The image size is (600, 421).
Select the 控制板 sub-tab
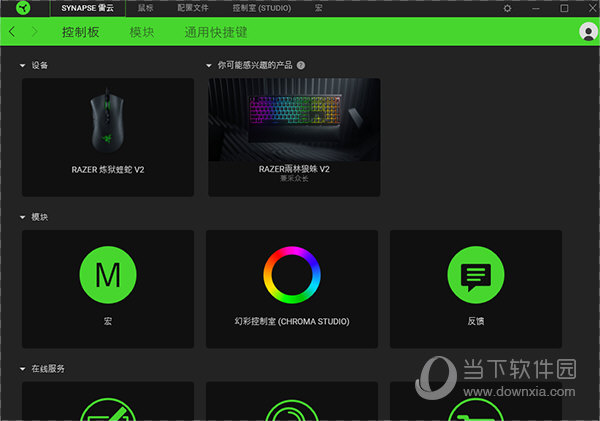[x=80, y=32]
